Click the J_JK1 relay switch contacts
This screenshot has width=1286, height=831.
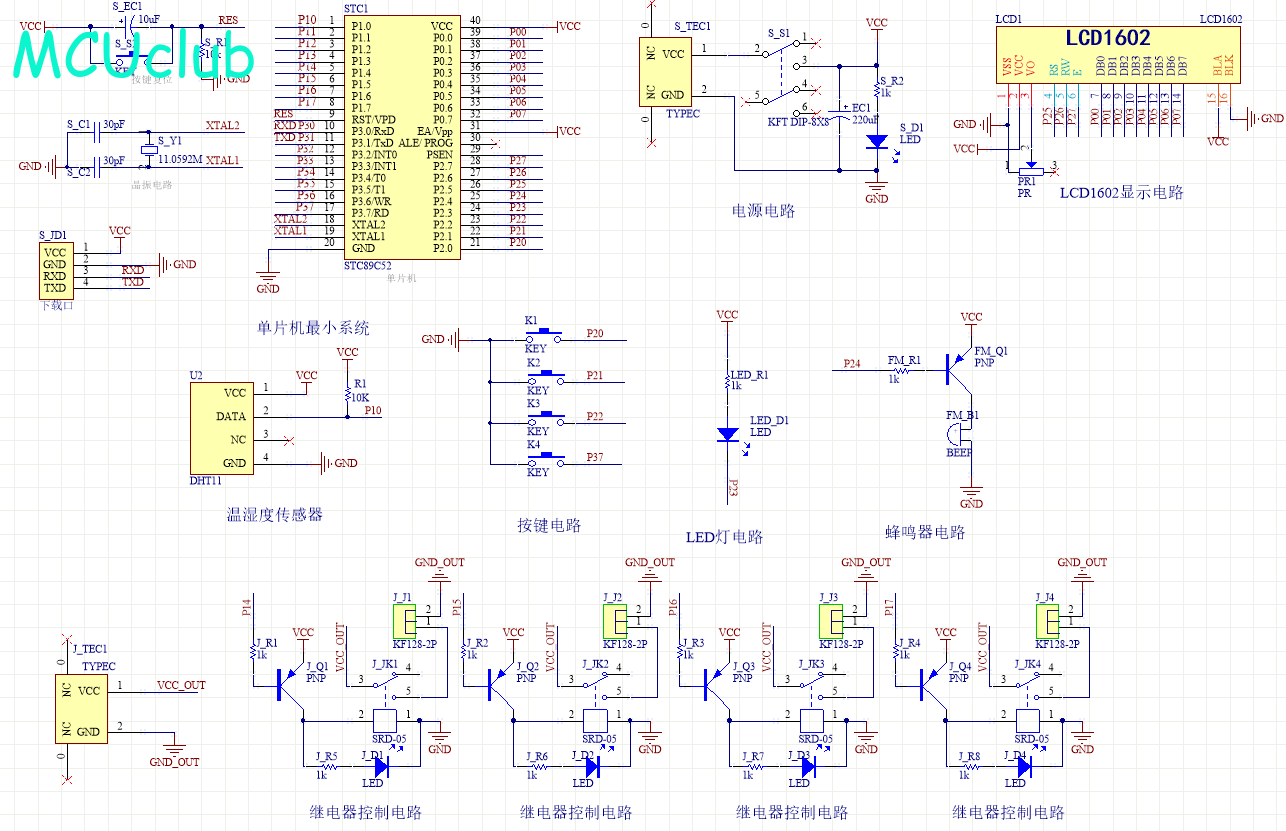[x=386, y=684]
